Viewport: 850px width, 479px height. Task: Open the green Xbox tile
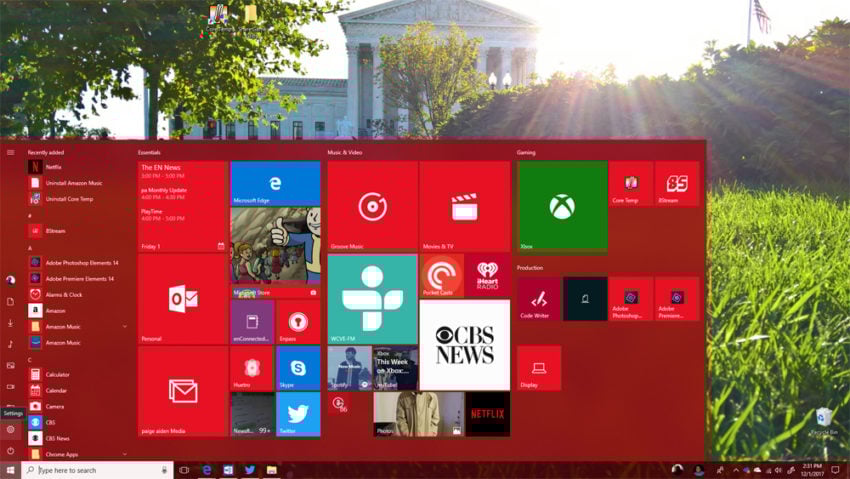pyautogui.click(x=562, y=206)
